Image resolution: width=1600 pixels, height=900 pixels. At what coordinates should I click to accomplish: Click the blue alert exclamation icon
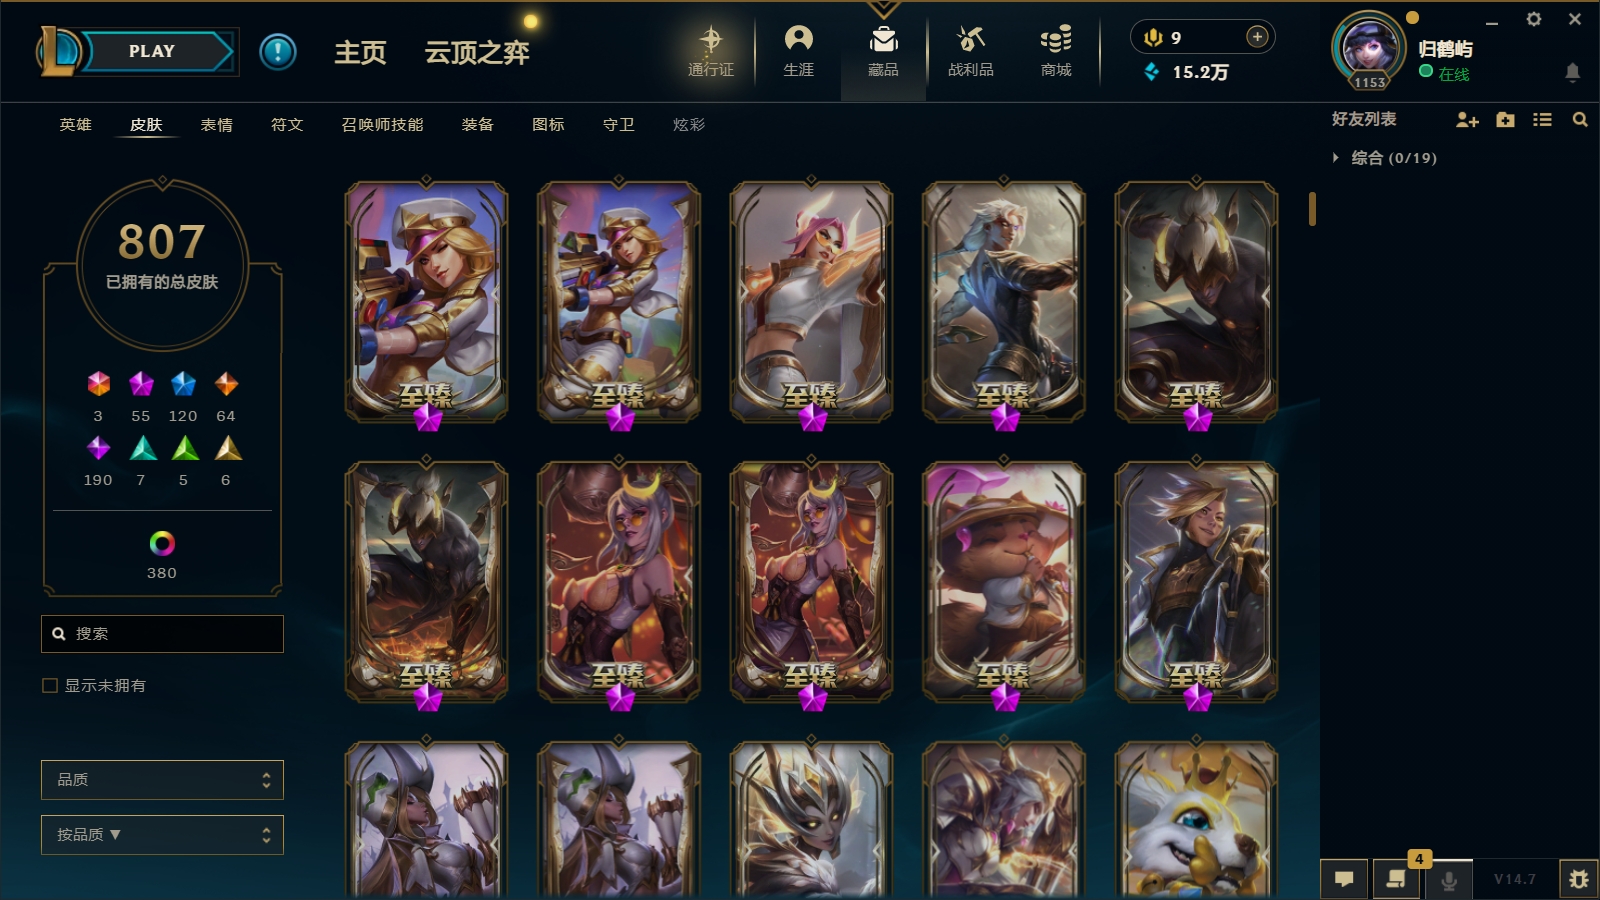pyautogui.click(x=278, y=52)
